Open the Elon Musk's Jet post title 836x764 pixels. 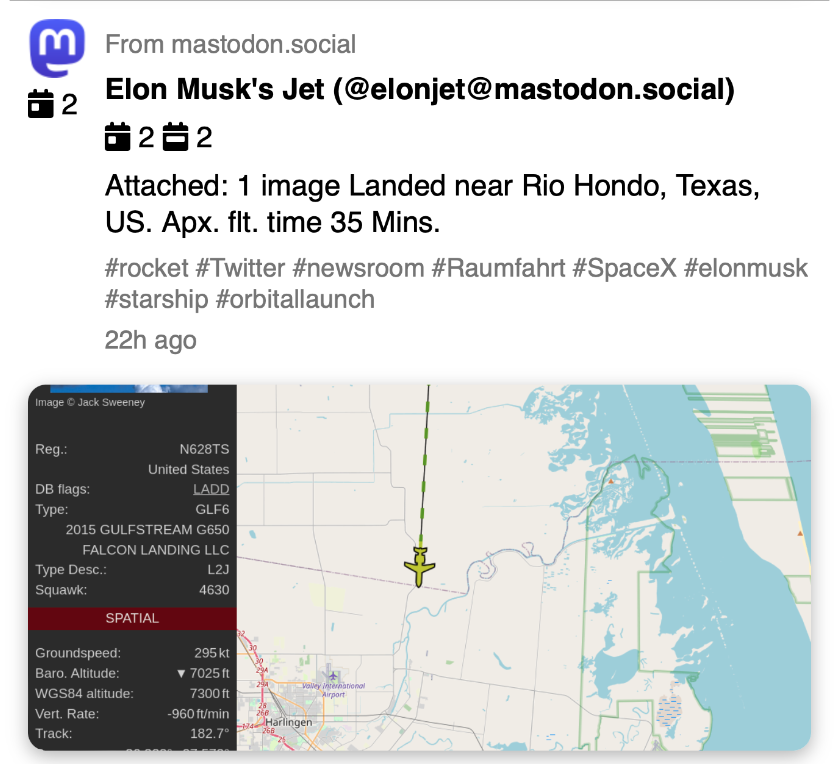(x=420, y=91)
